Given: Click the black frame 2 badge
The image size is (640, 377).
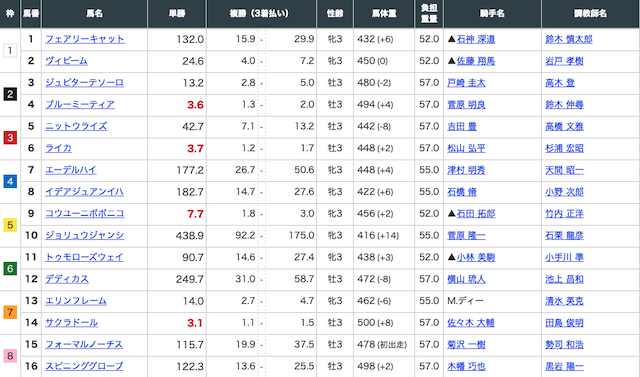Looking at the screenshot, I should [10, 94].
